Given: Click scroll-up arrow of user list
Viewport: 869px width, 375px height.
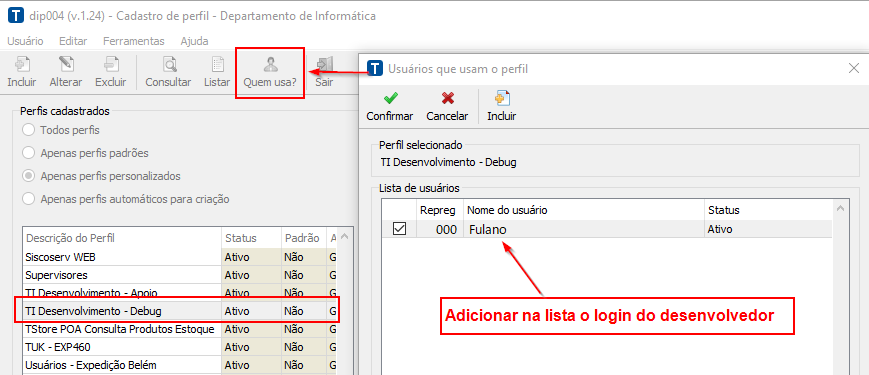Looking at the screenshot, I should [840, 210].
